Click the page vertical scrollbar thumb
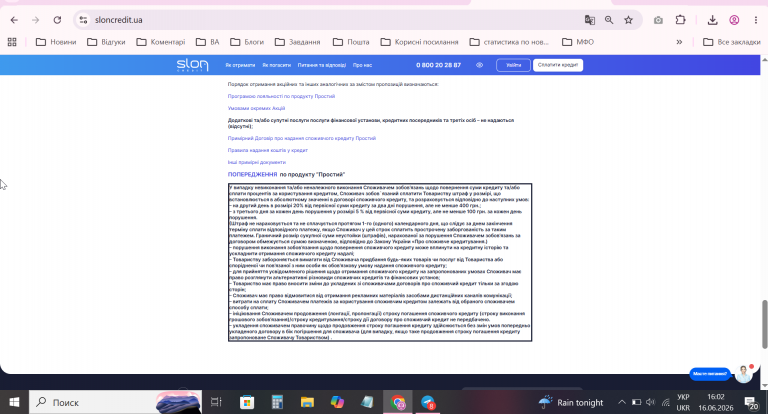 click(764, 324)
